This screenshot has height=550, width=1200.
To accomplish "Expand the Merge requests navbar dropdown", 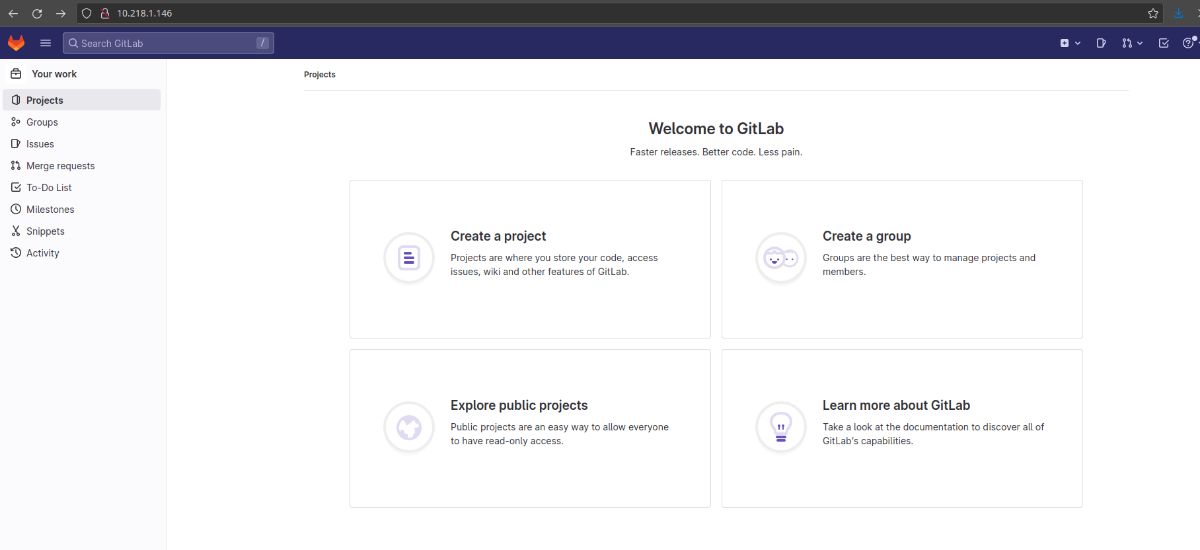I will pos(1132,43).
